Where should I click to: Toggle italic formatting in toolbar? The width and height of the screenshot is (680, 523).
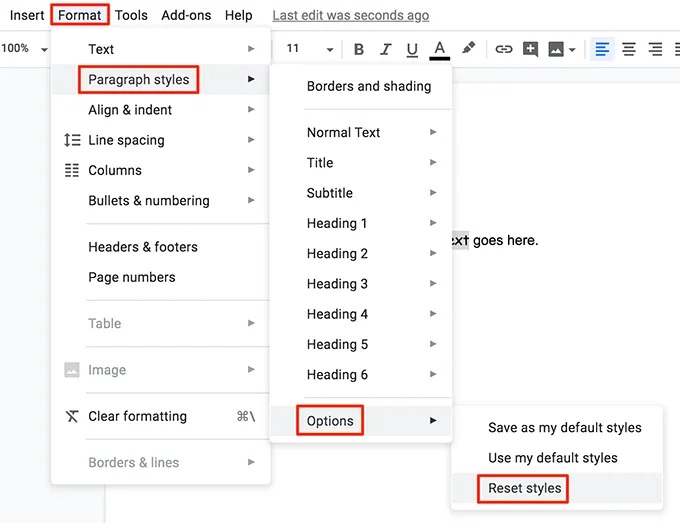point(386,49)
